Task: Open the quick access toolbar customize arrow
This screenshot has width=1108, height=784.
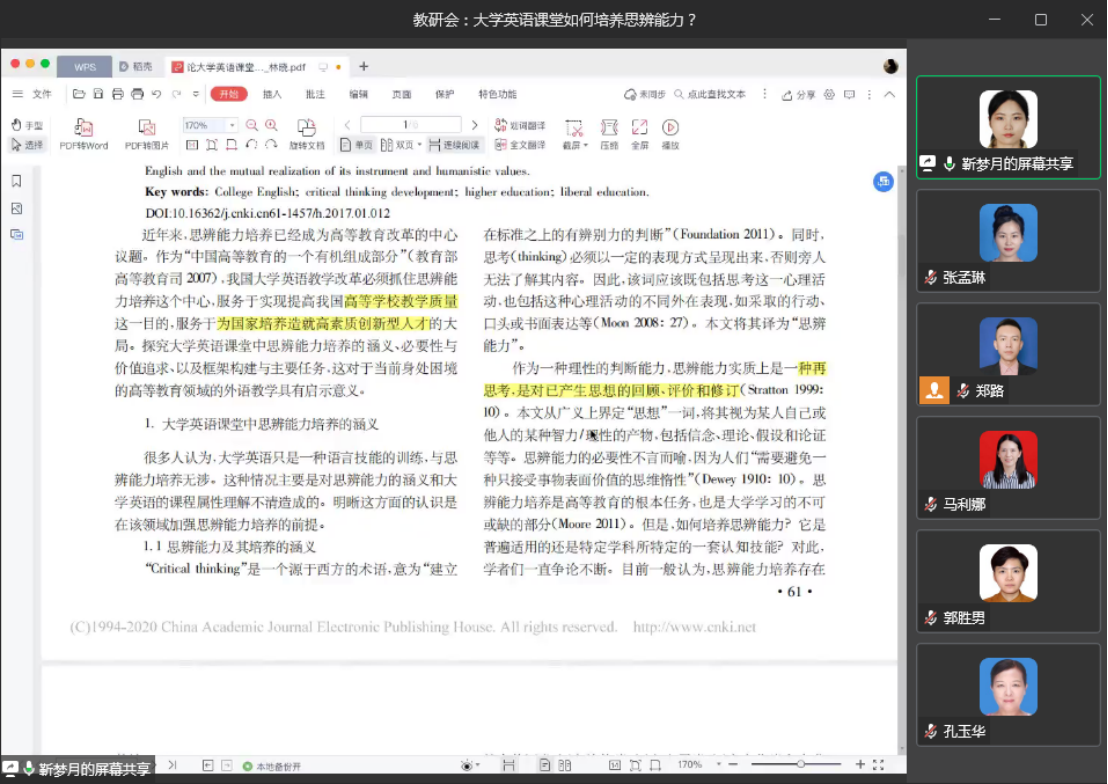Action: 196,94
